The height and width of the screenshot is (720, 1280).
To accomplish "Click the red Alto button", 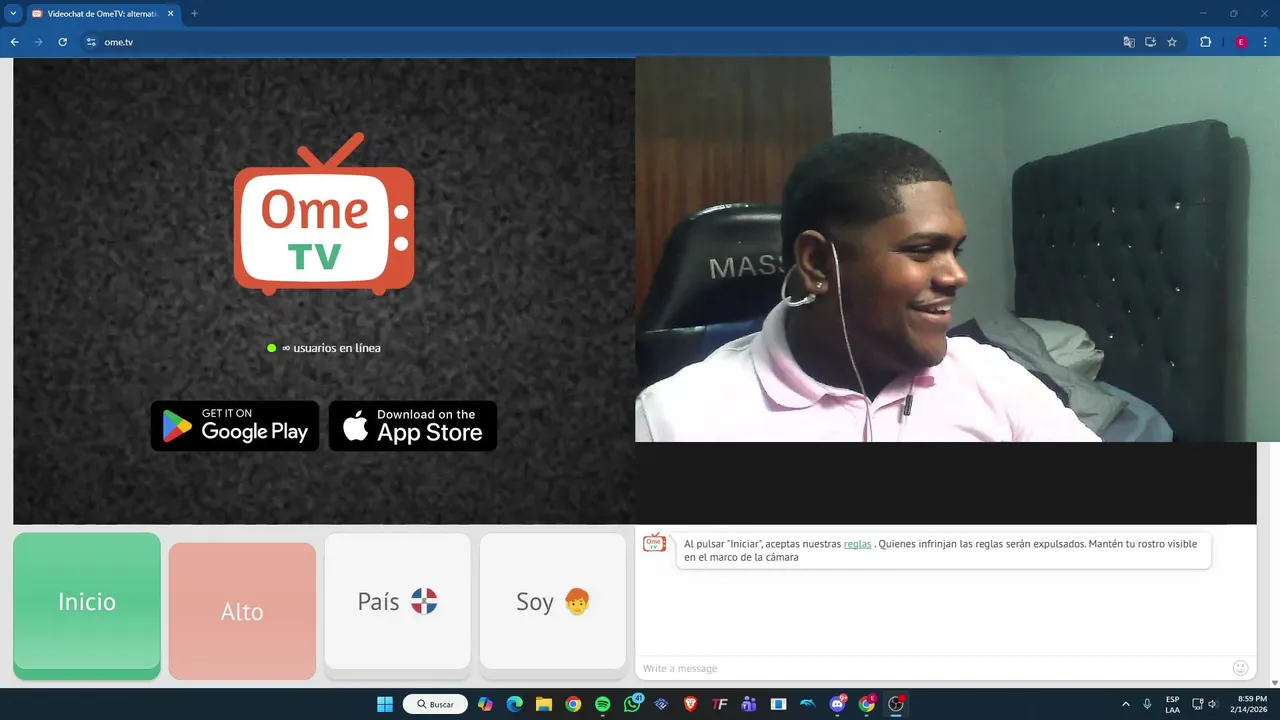I will (x=242, y=611).
